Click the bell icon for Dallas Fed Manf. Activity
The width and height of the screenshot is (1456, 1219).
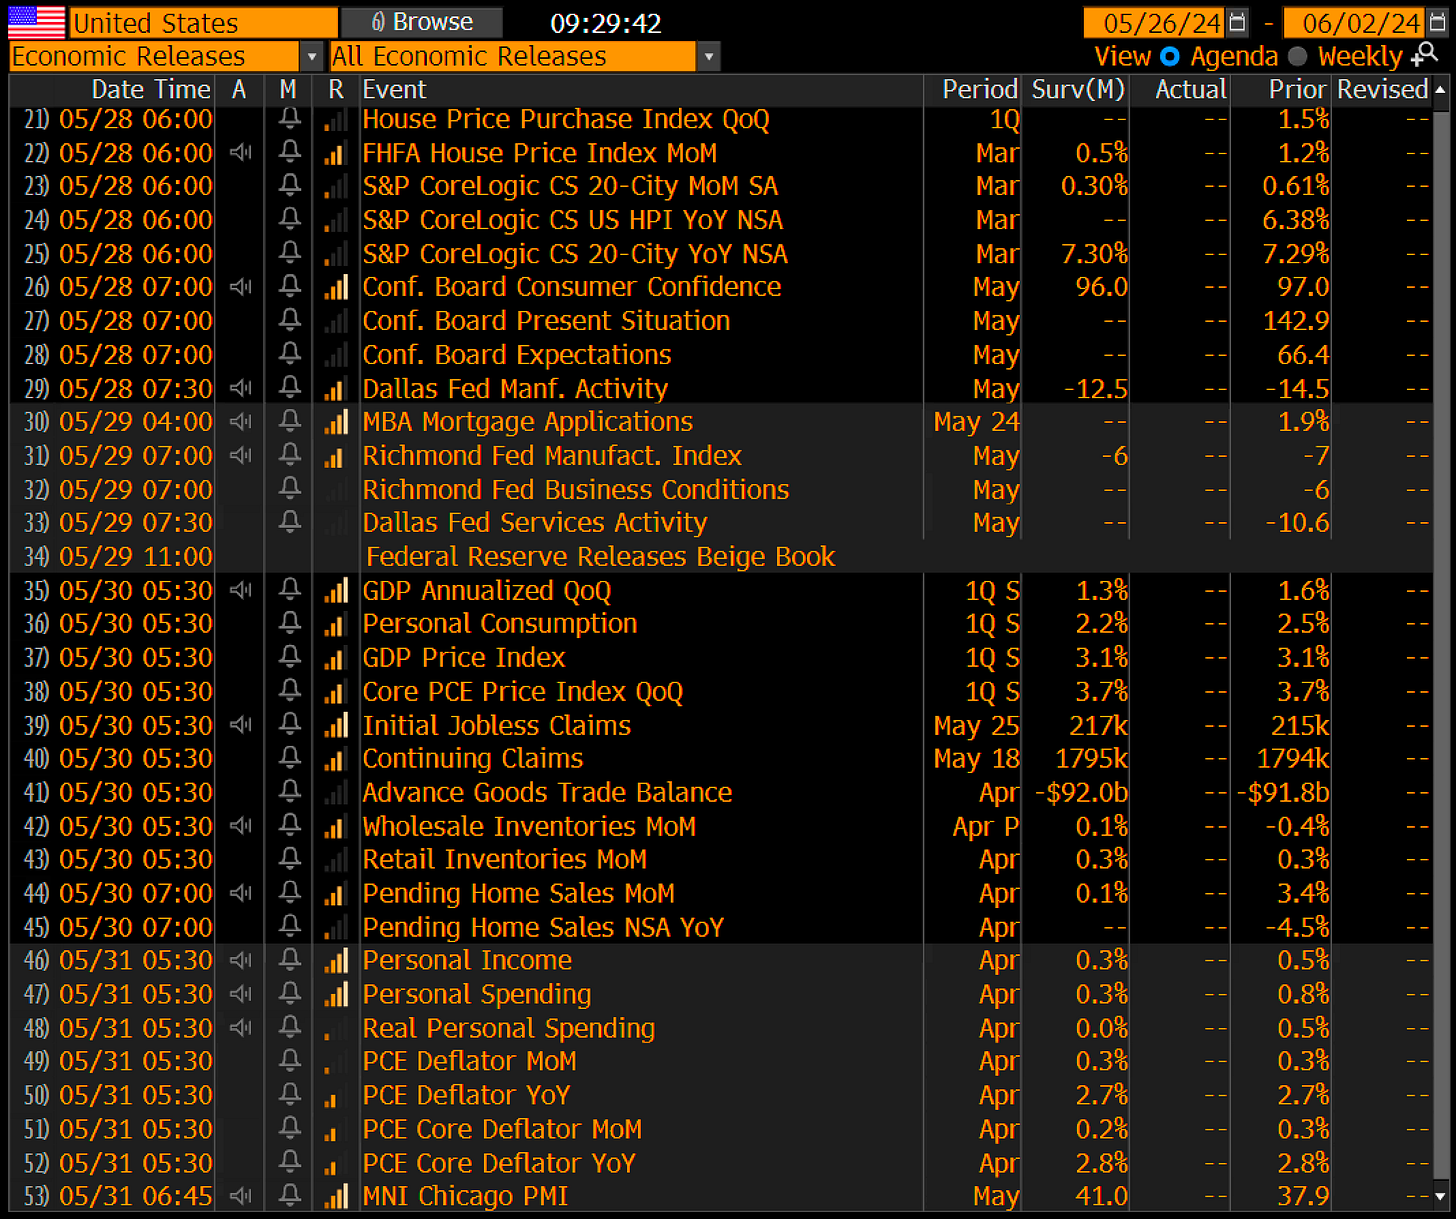(x=290, y=388)
